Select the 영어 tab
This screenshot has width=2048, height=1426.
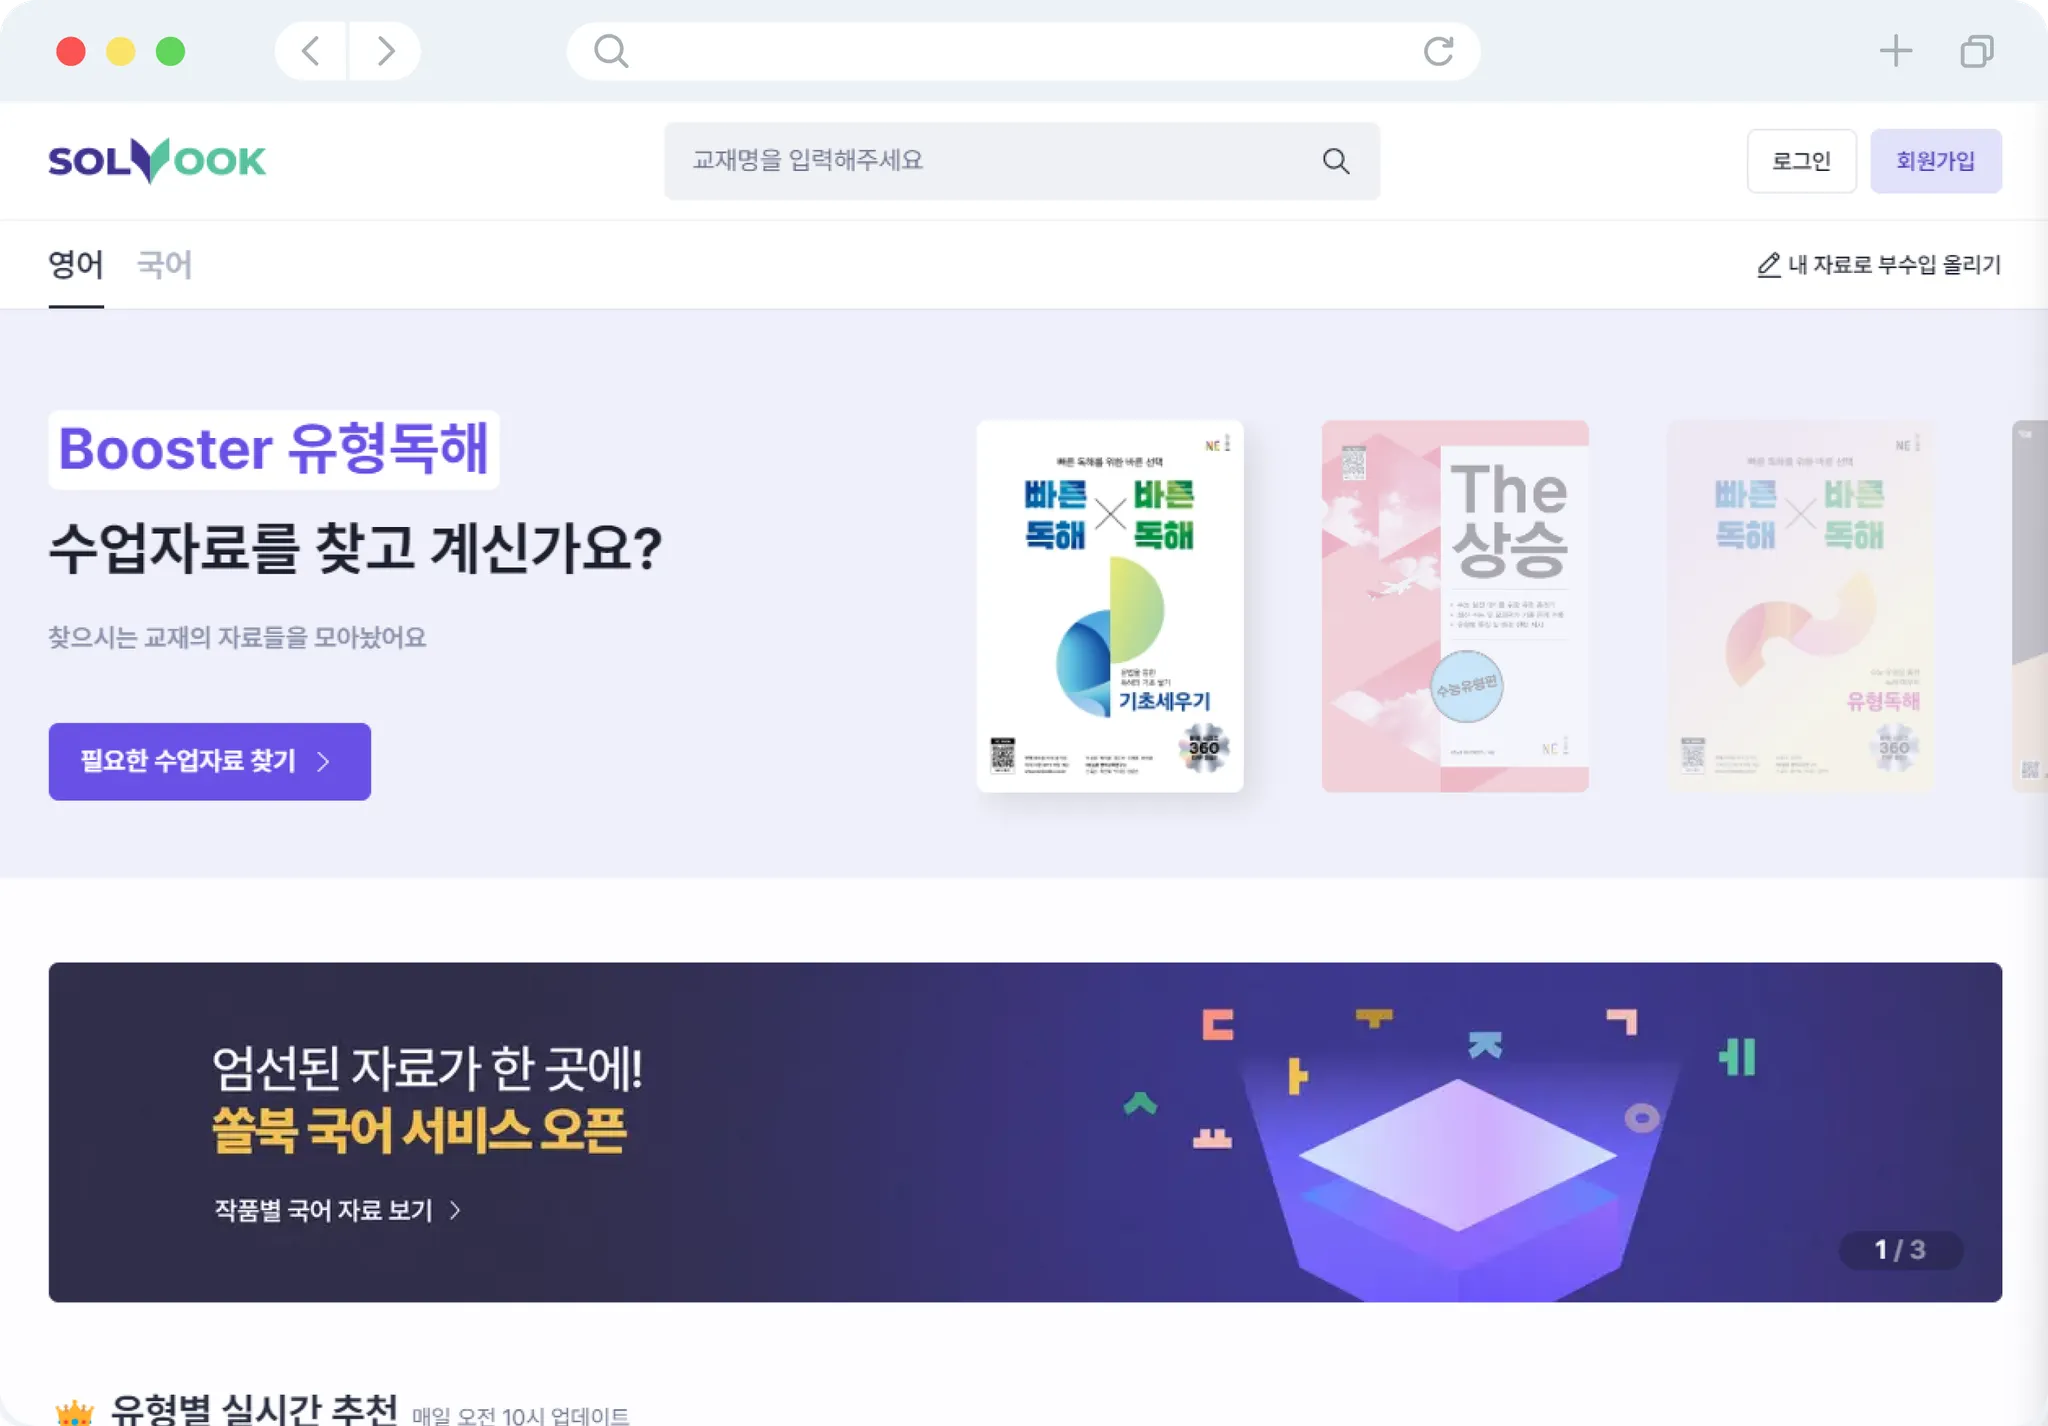click(76, 265)
